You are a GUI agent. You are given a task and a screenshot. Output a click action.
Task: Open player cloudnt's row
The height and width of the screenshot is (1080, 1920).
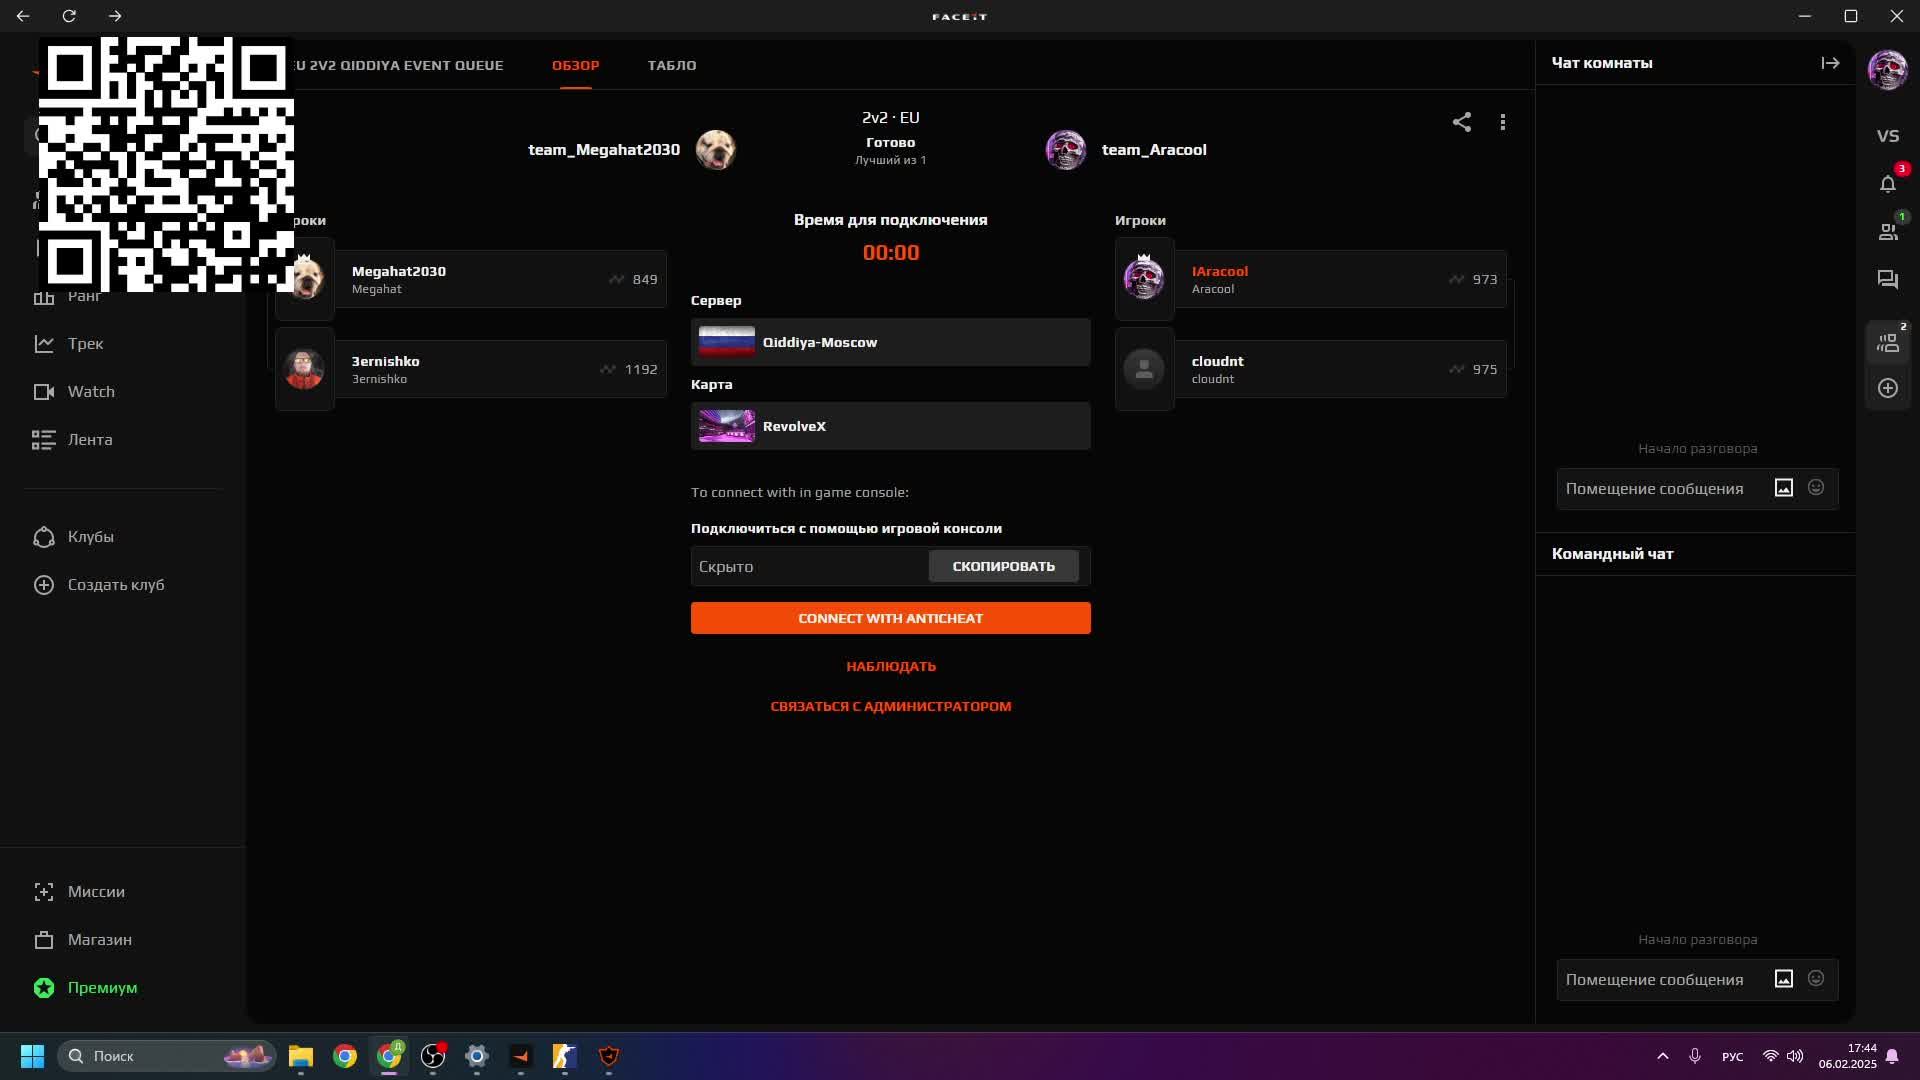[1311, 369]
